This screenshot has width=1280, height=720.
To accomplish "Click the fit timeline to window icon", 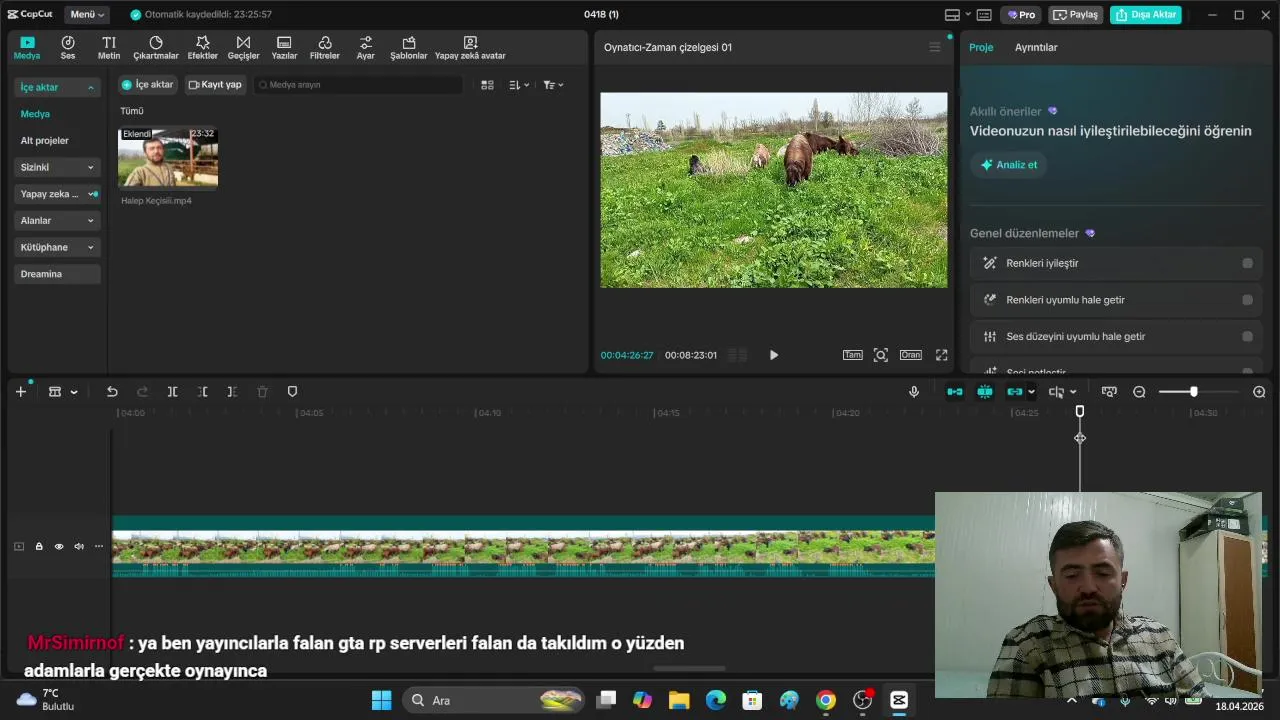I will point(1109,392).
